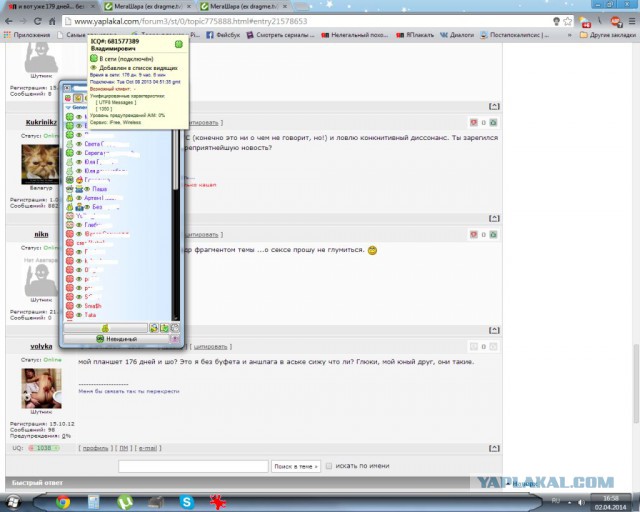This screenshot has height=512, width=640.
Task: Click the green plus rating on Kukriniksa's post
Action: [x=493, y=122]
